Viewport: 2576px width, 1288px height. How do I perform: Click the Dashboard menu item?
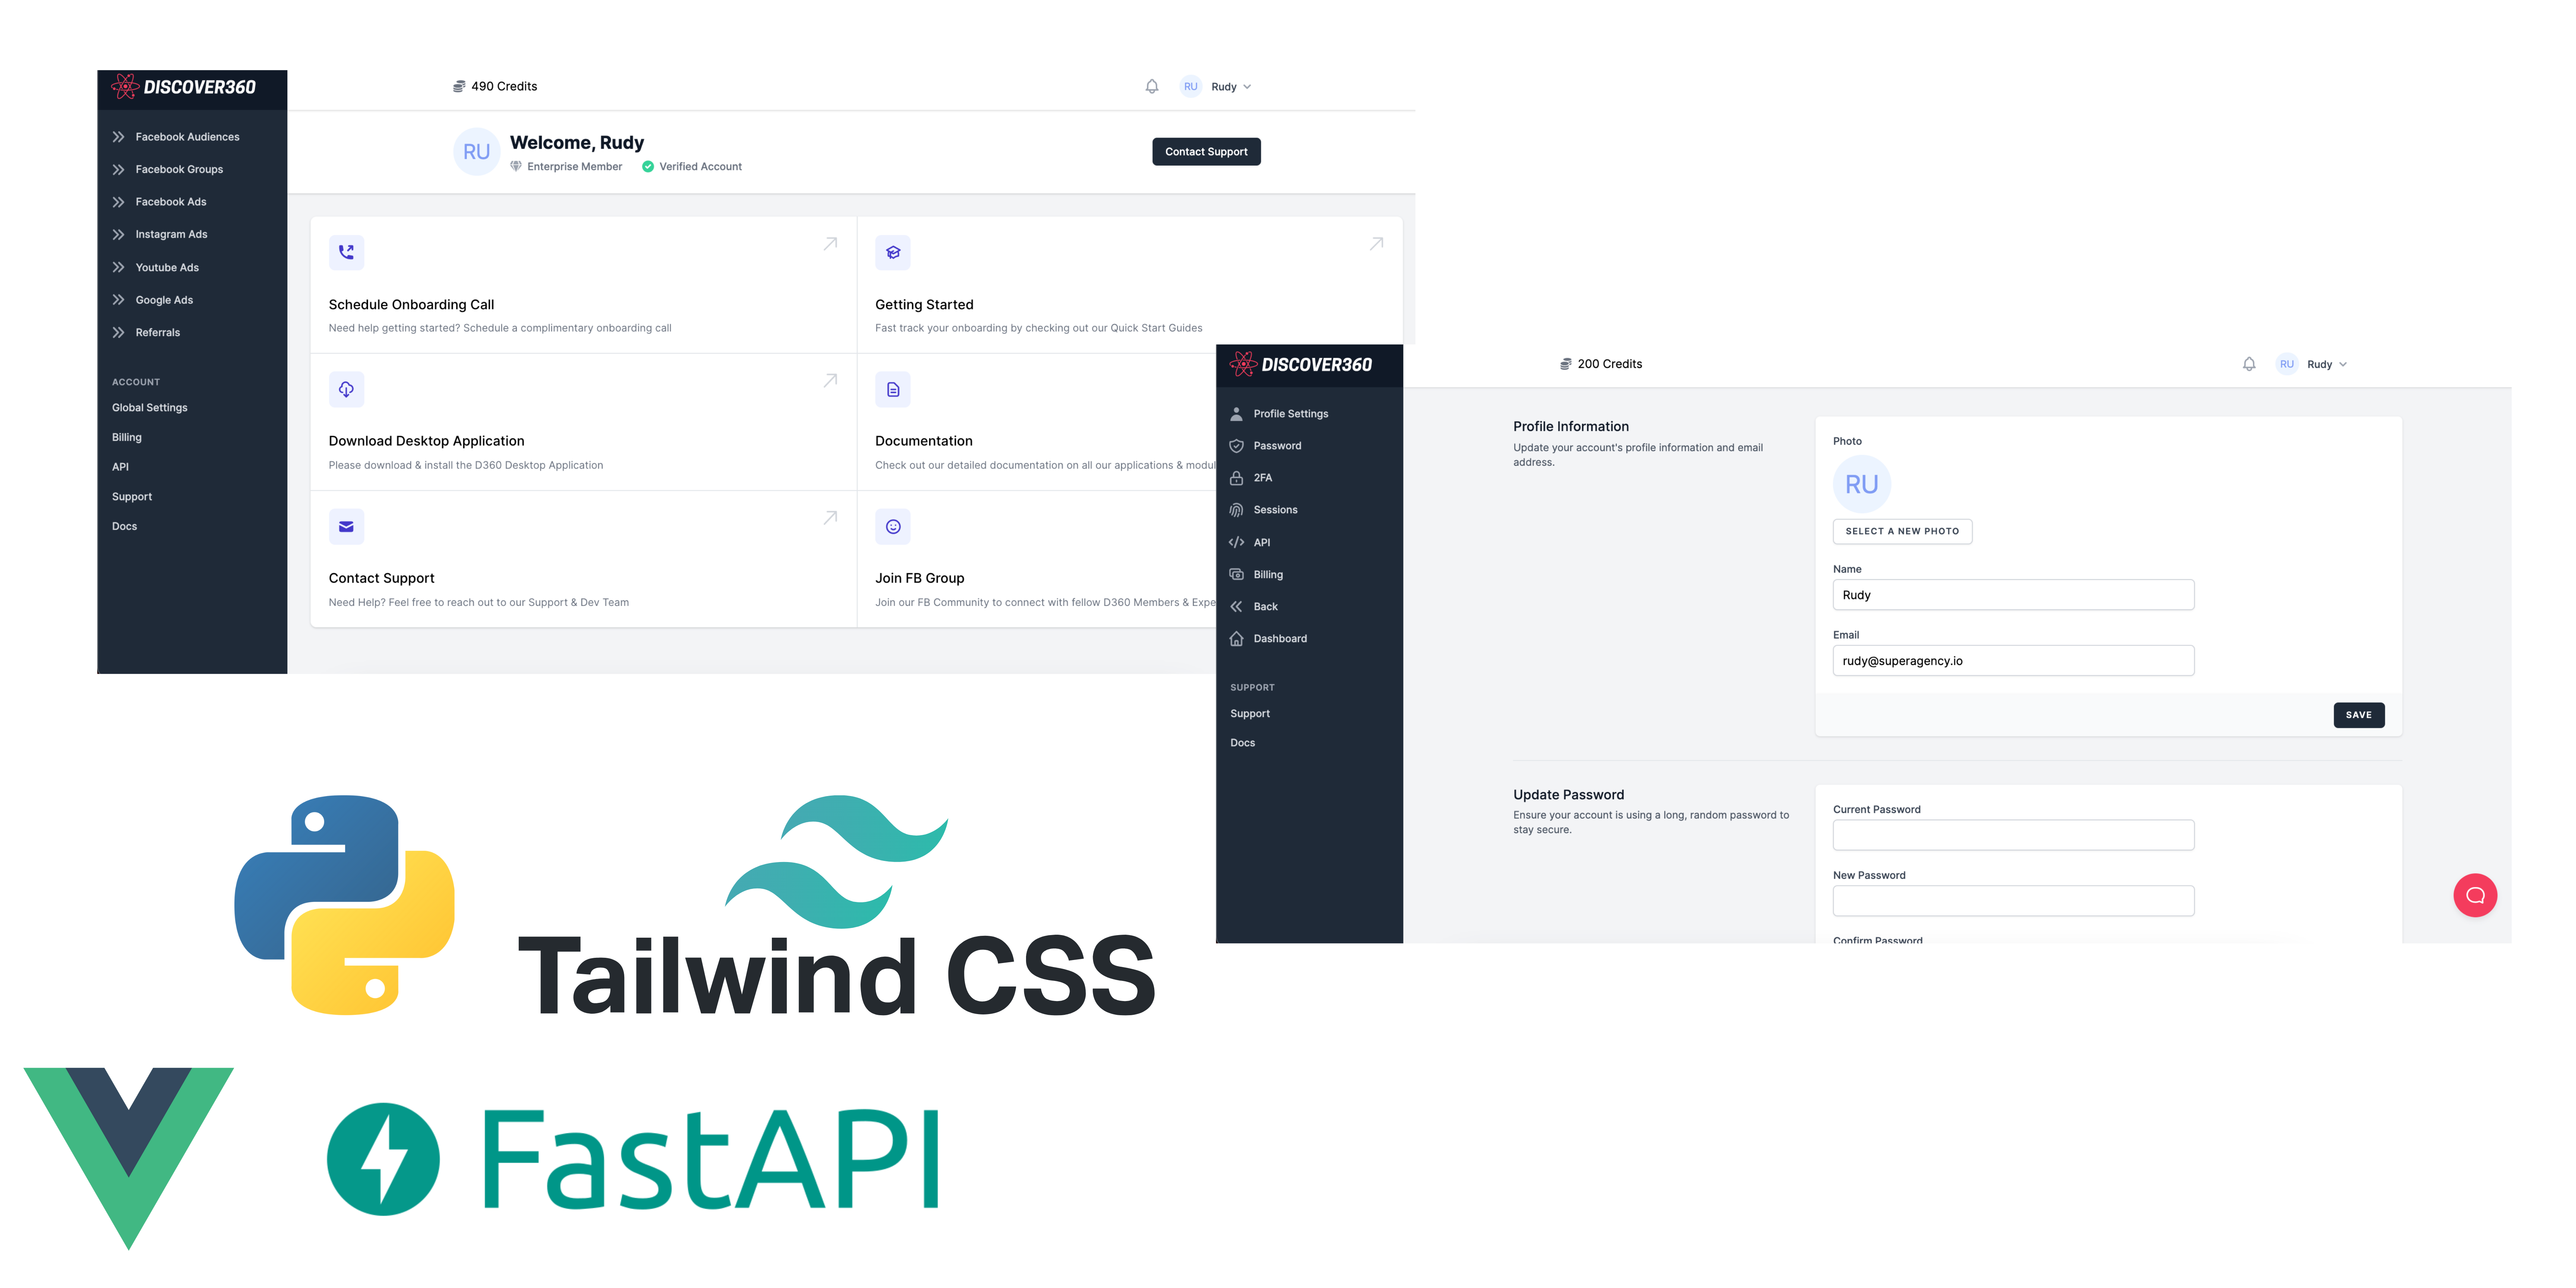point(1280,637)
